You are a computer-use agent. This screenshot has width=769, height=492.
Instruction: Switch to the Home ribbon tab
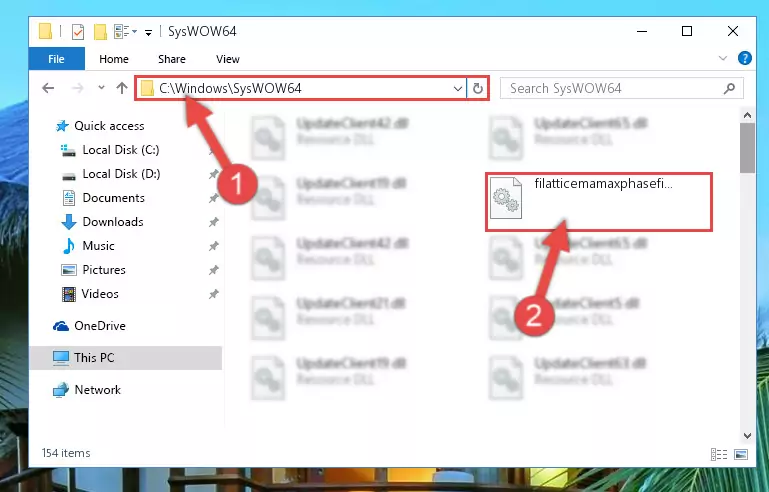click(x=114, y=59)
